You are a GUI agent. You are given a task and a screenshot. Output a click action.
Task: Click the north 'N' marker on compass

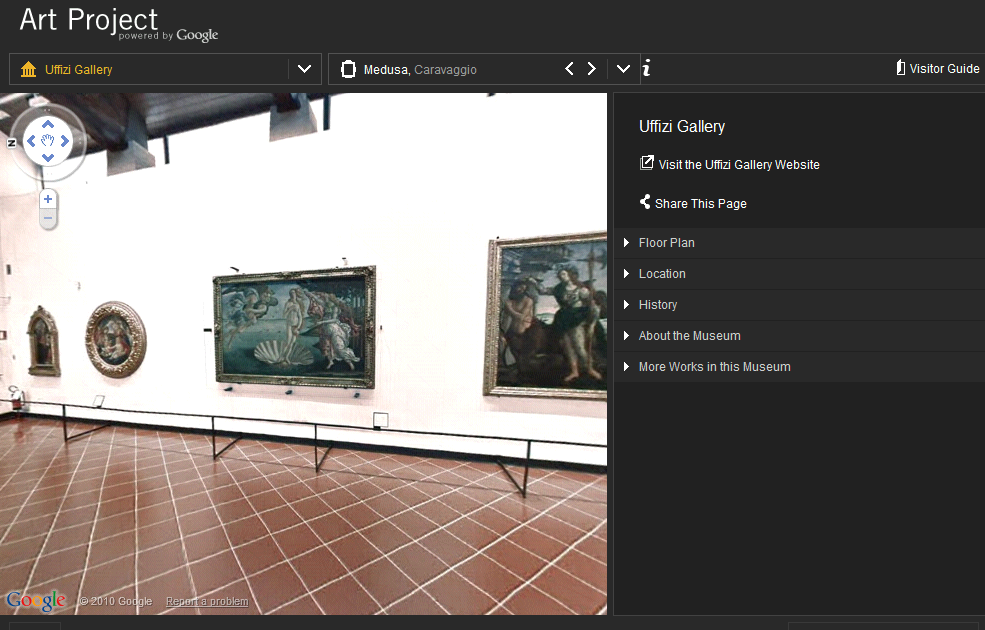coord(11,143)
